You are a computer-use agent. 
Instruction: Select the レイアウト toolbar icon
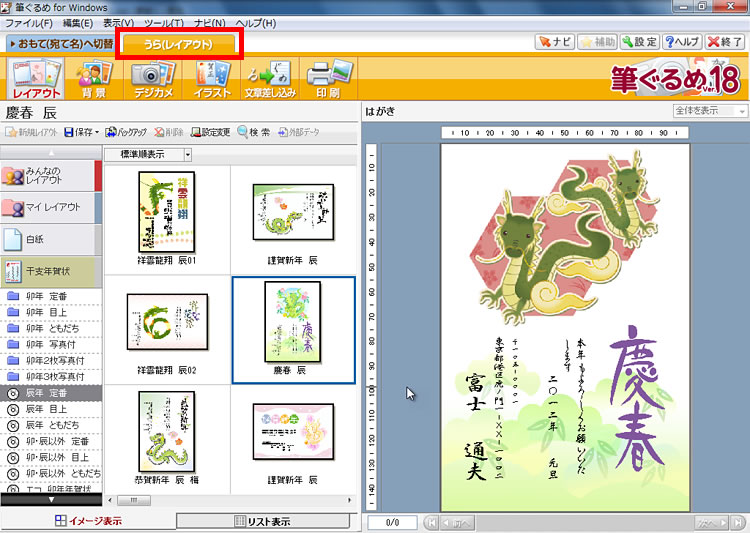coord(35,78)
